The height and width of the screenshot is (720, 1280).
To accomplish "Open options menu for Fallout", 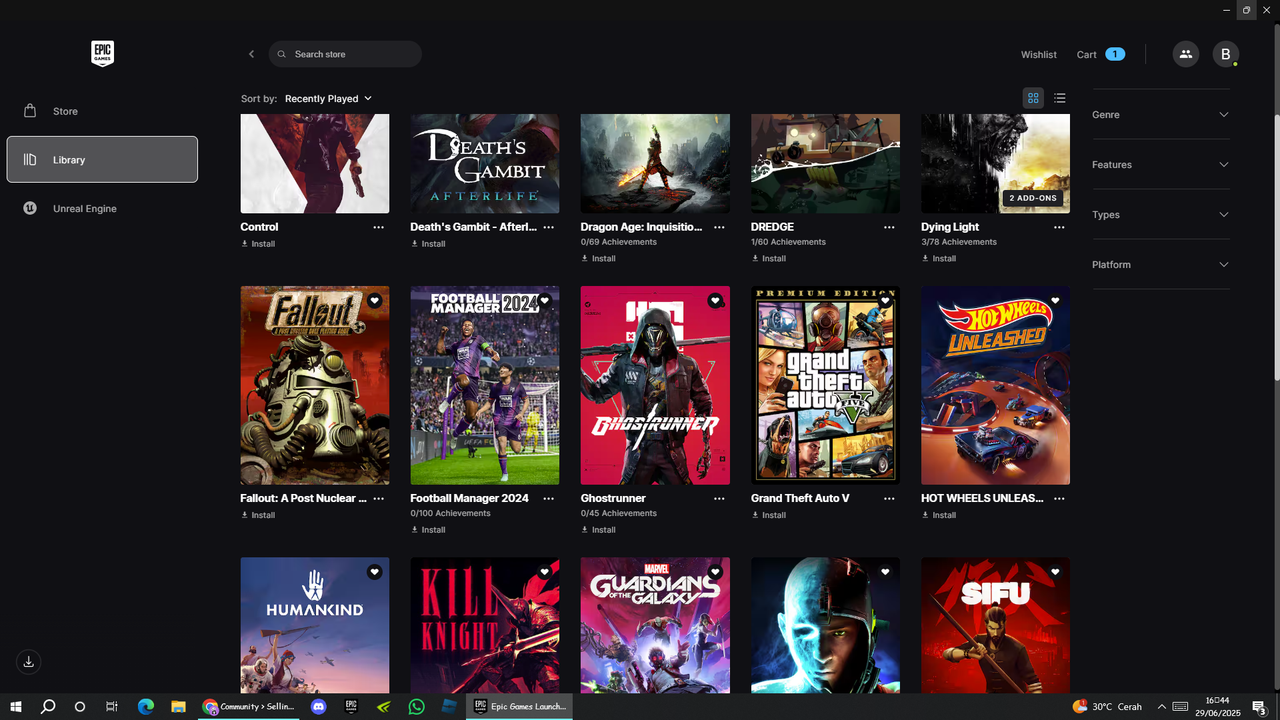I will 378,498.
